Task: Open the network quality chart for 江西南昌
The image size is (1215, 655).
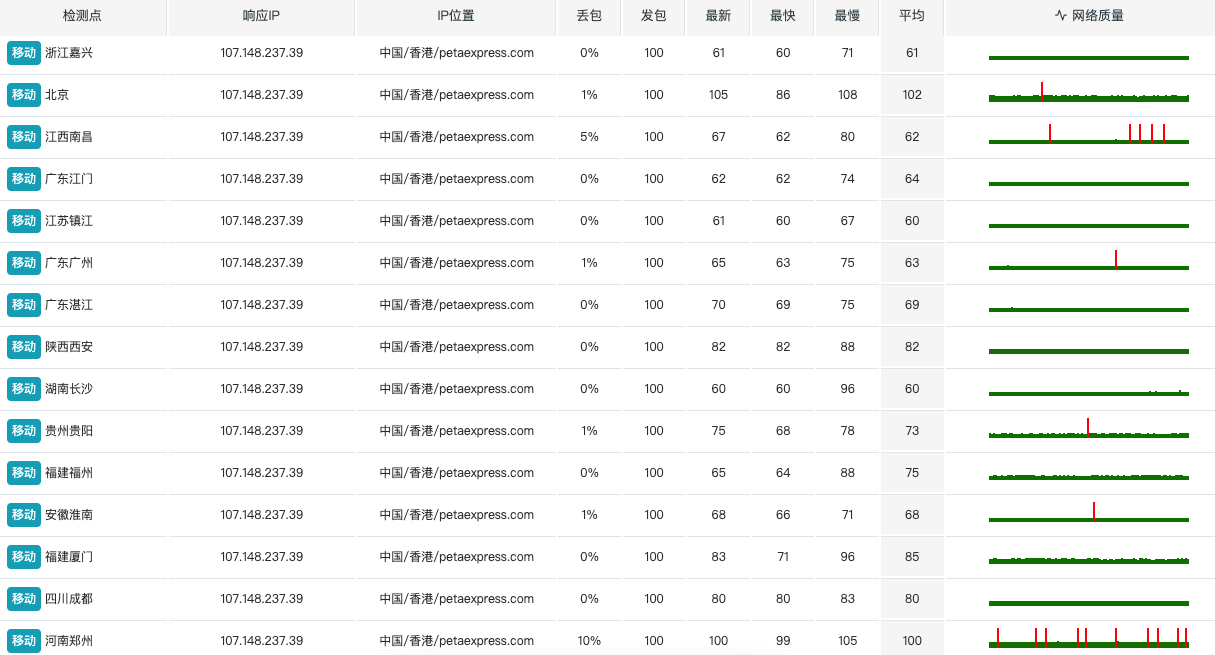Action: [x=1089, y=135]
